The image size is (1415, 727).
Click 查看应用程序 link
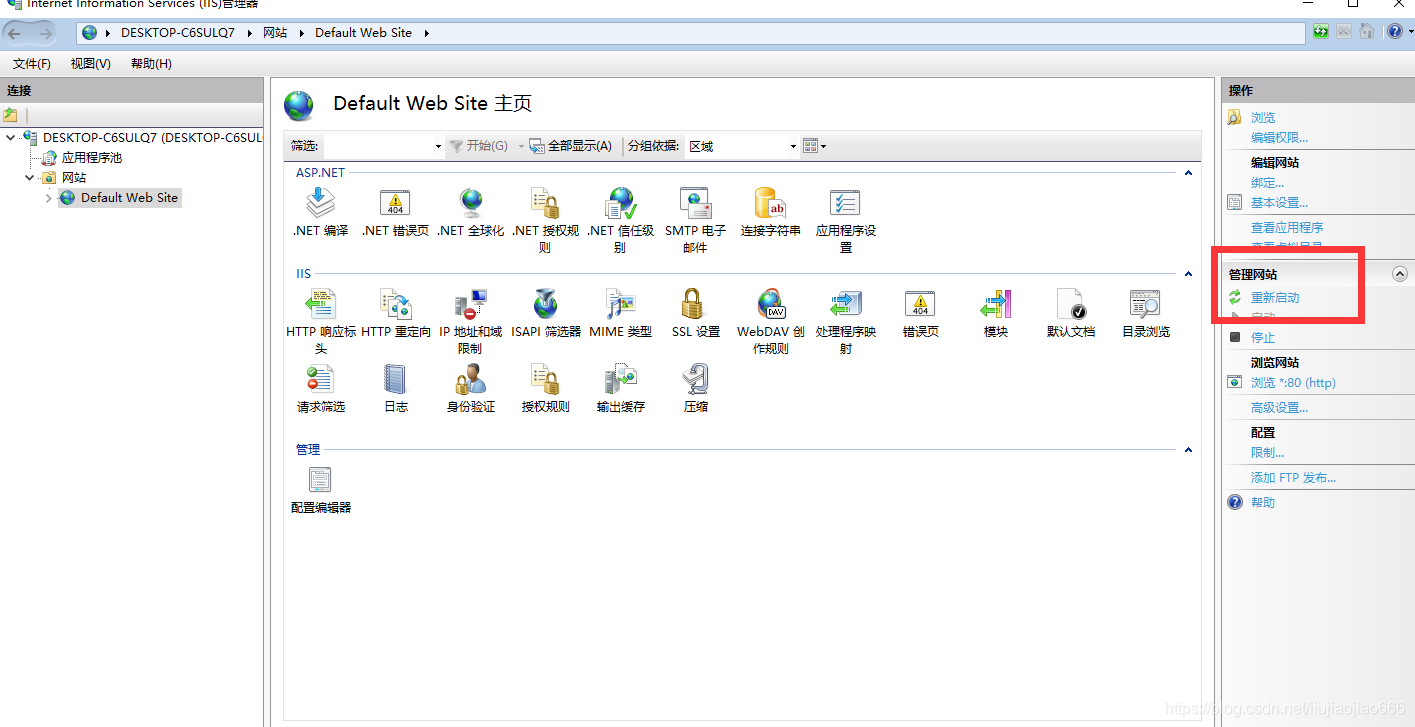click(x=1287, y=228)
